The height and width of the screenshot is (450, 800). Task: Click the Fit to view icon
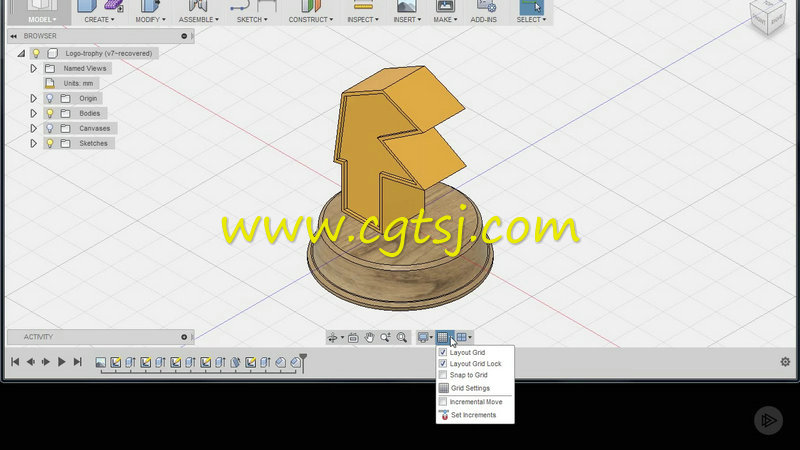pos(402,337)
